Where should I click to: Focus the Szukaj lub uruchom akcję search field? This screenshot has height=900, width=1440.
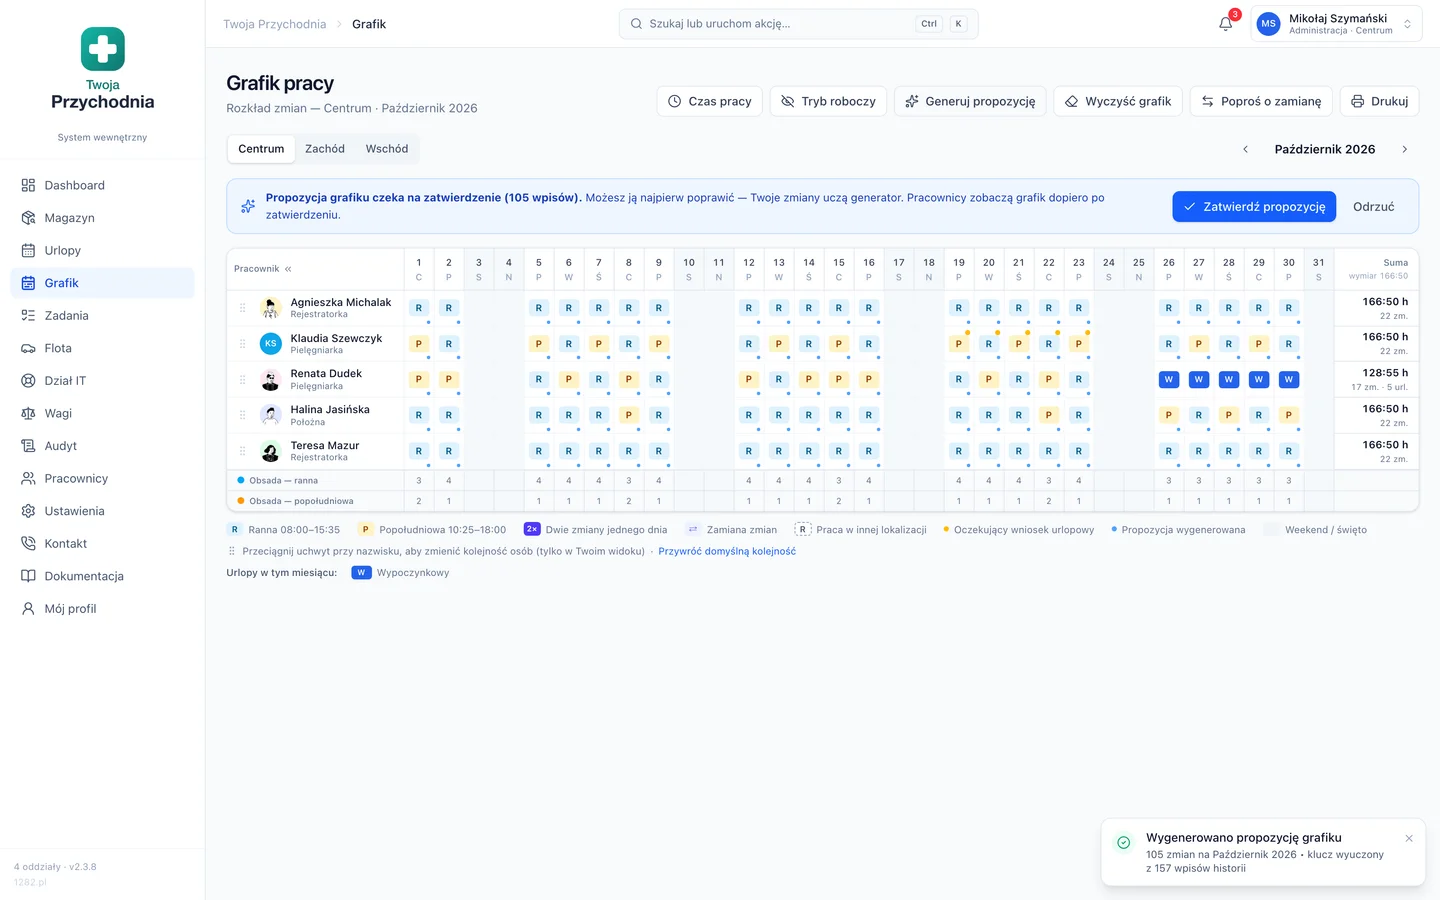[798, 24]
